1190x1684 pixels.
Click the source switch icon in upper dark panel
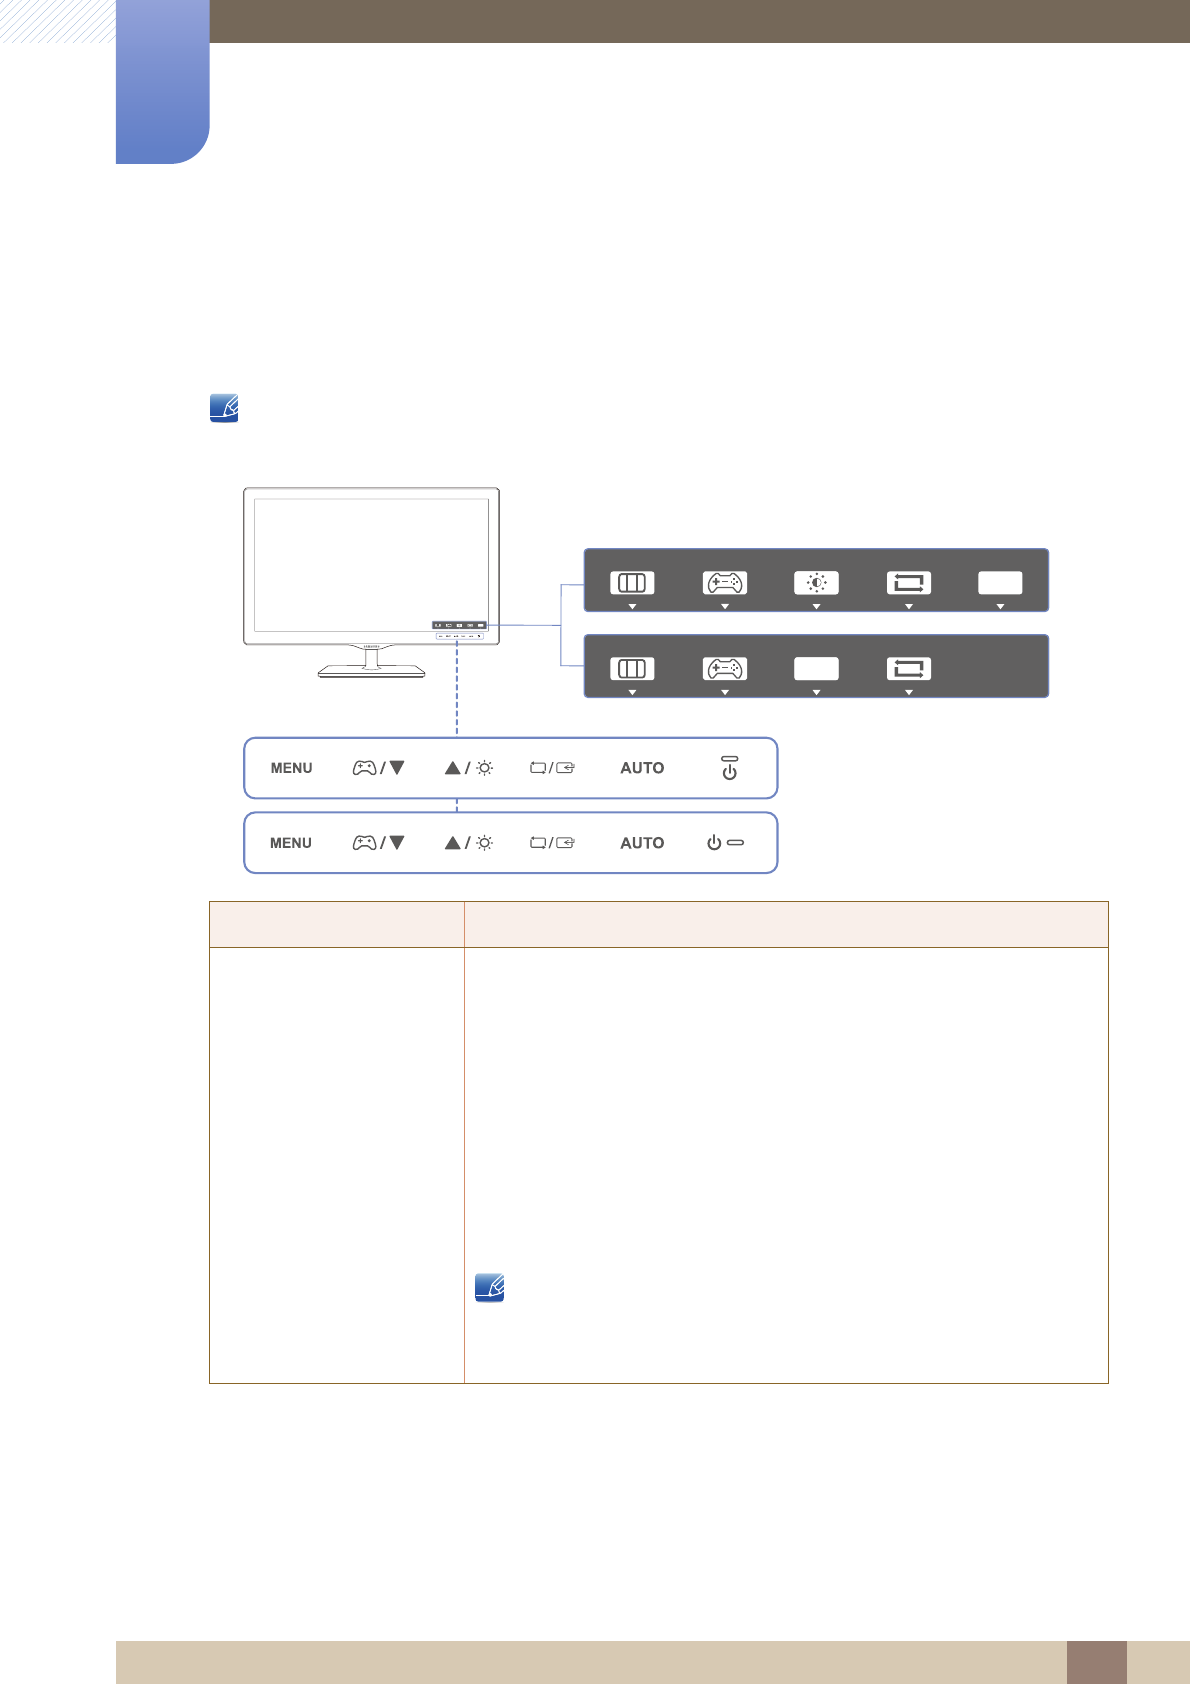click(x=908, y=583)
